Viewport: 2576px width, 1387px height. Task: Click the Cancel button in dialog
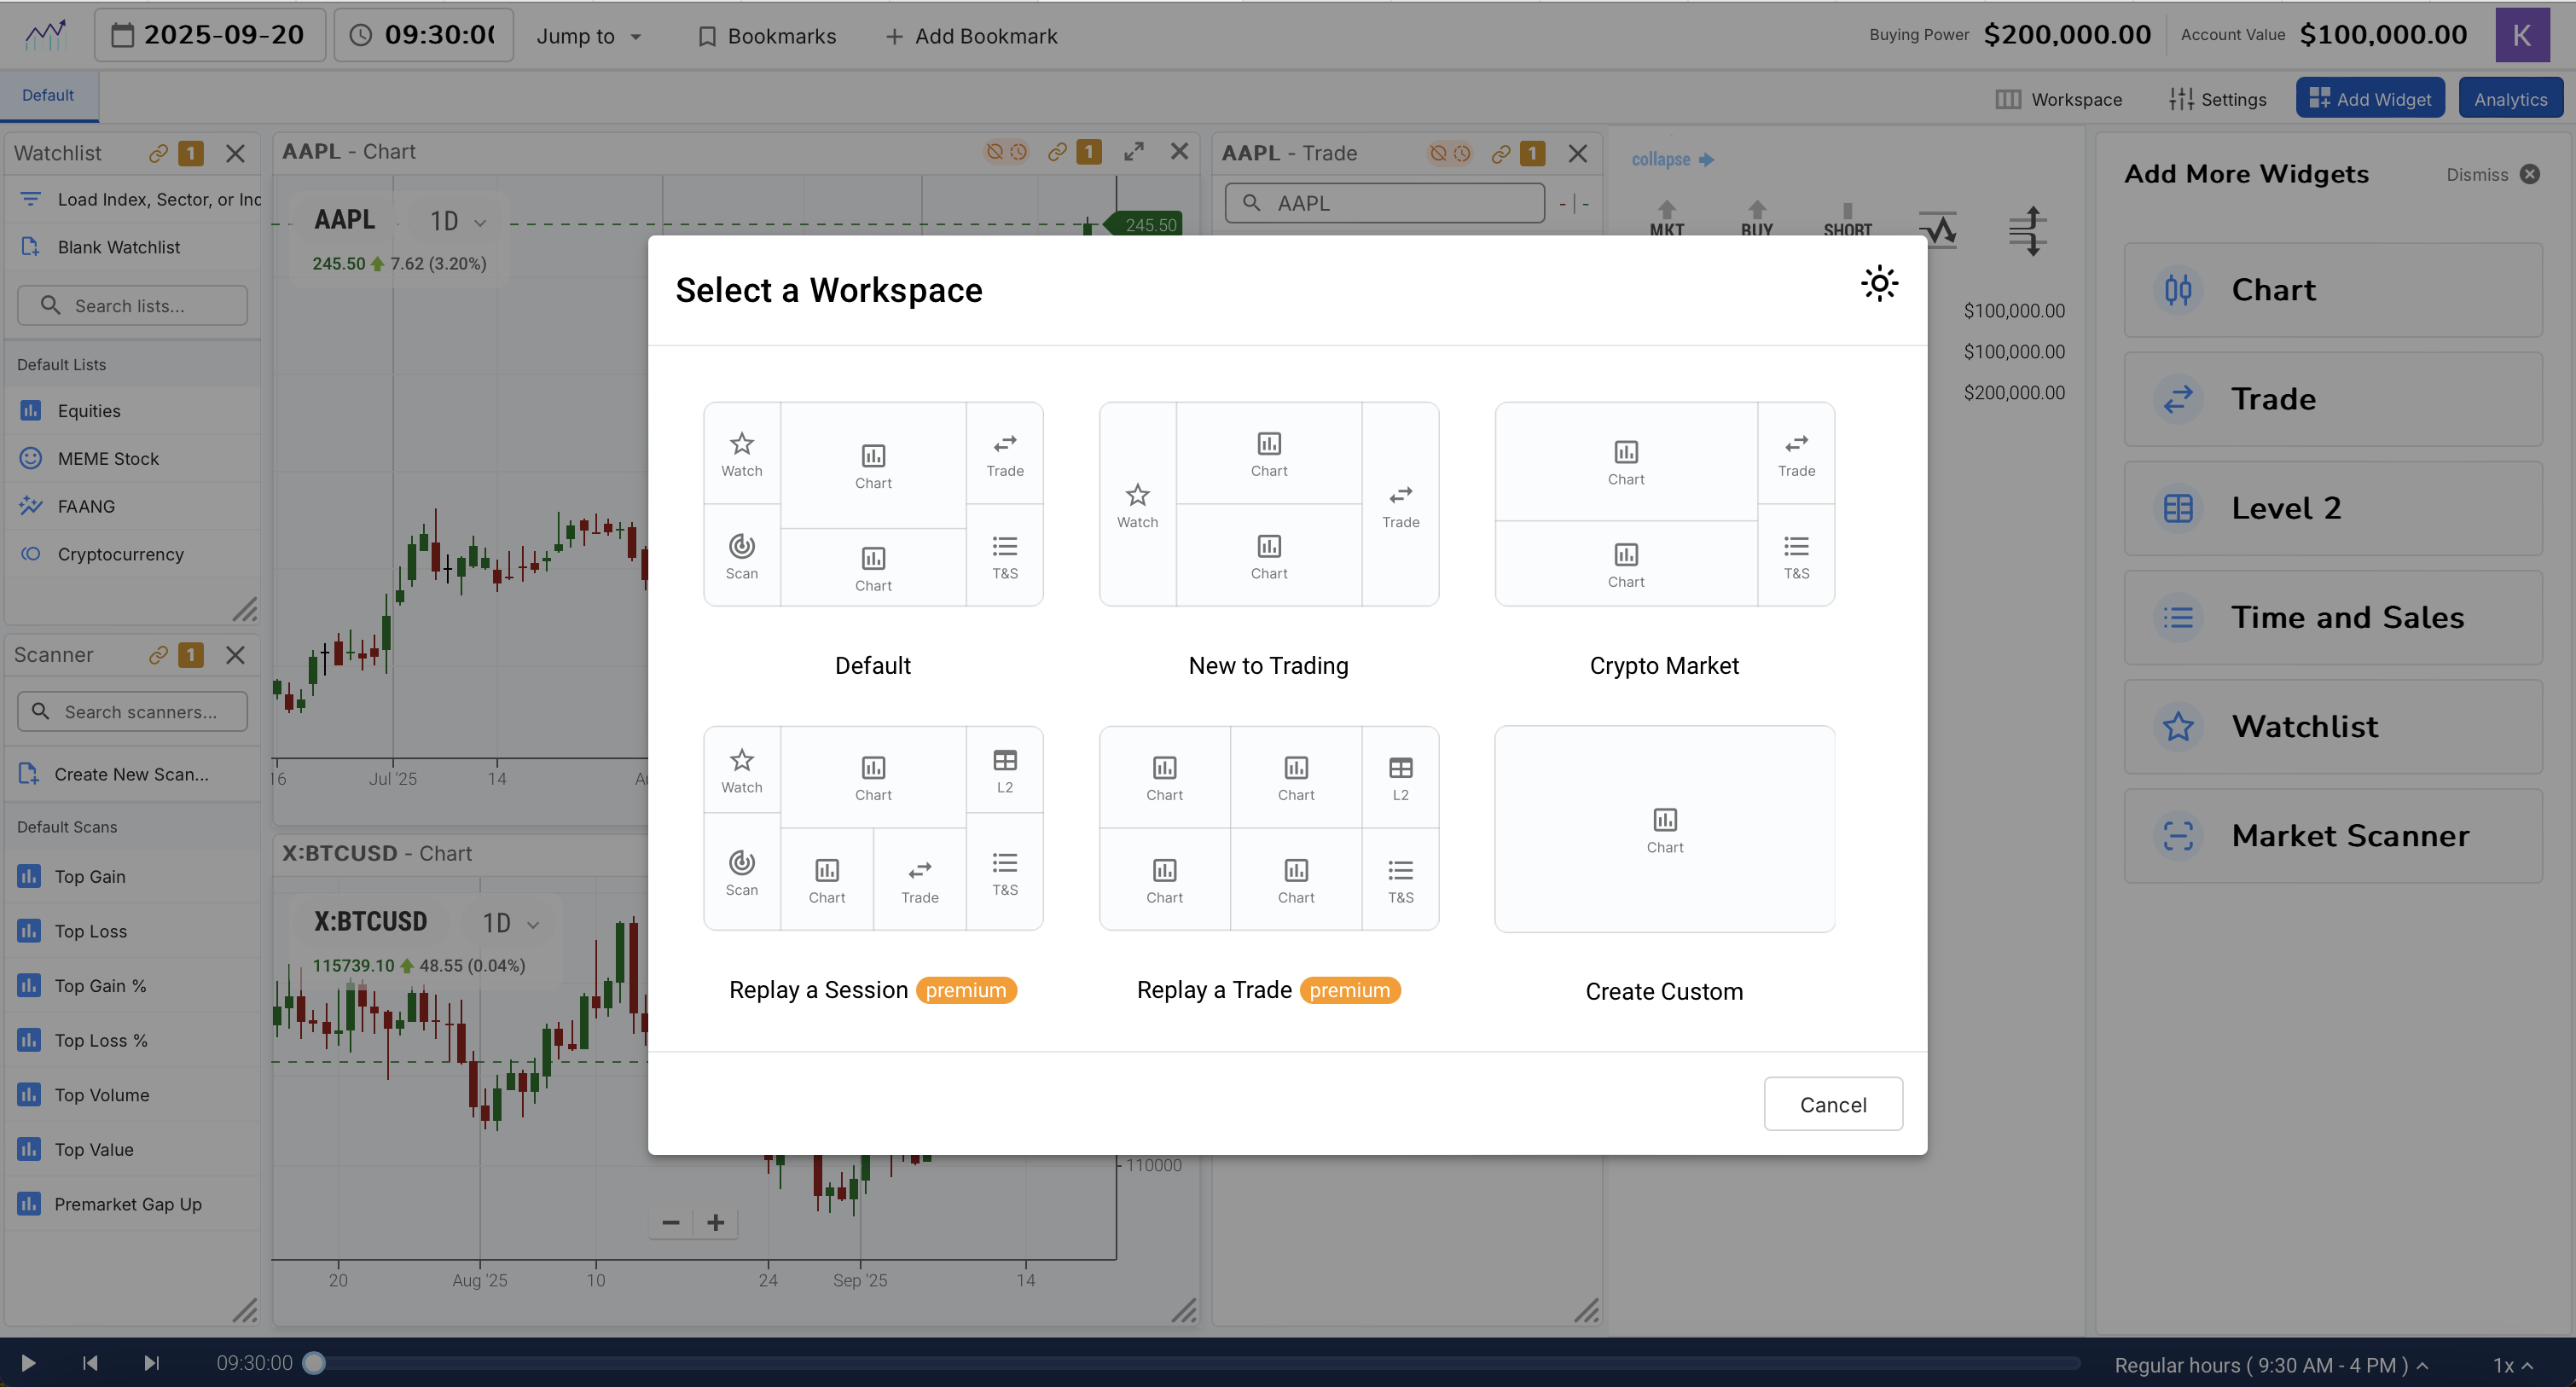click(1832, 1104)
